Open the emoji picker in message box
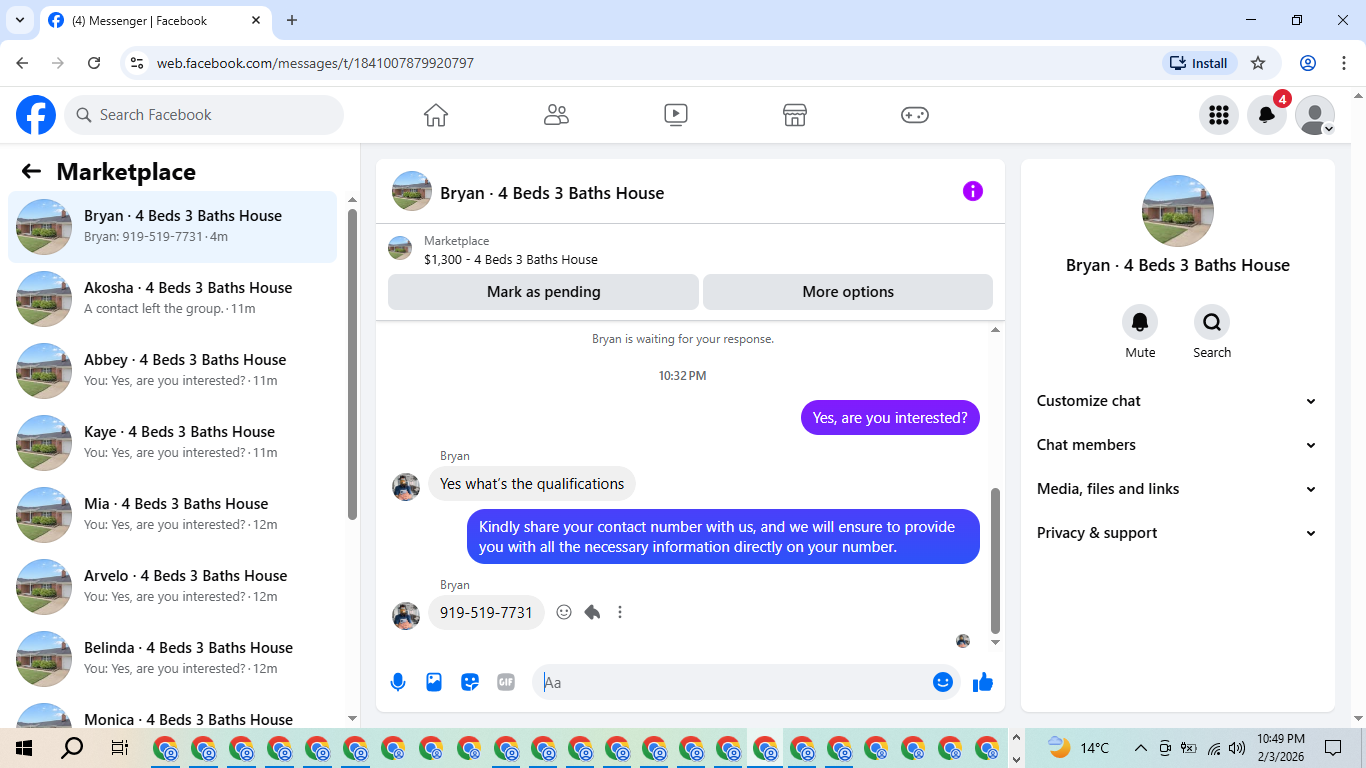This screenshot has width=1366, height=768. 942,682
